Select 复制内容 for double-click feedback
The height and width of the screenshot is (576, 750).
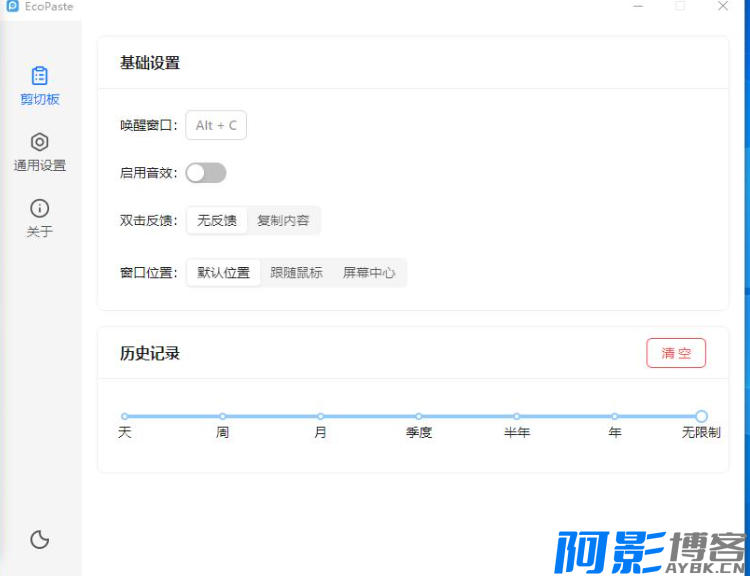[283, 220]
